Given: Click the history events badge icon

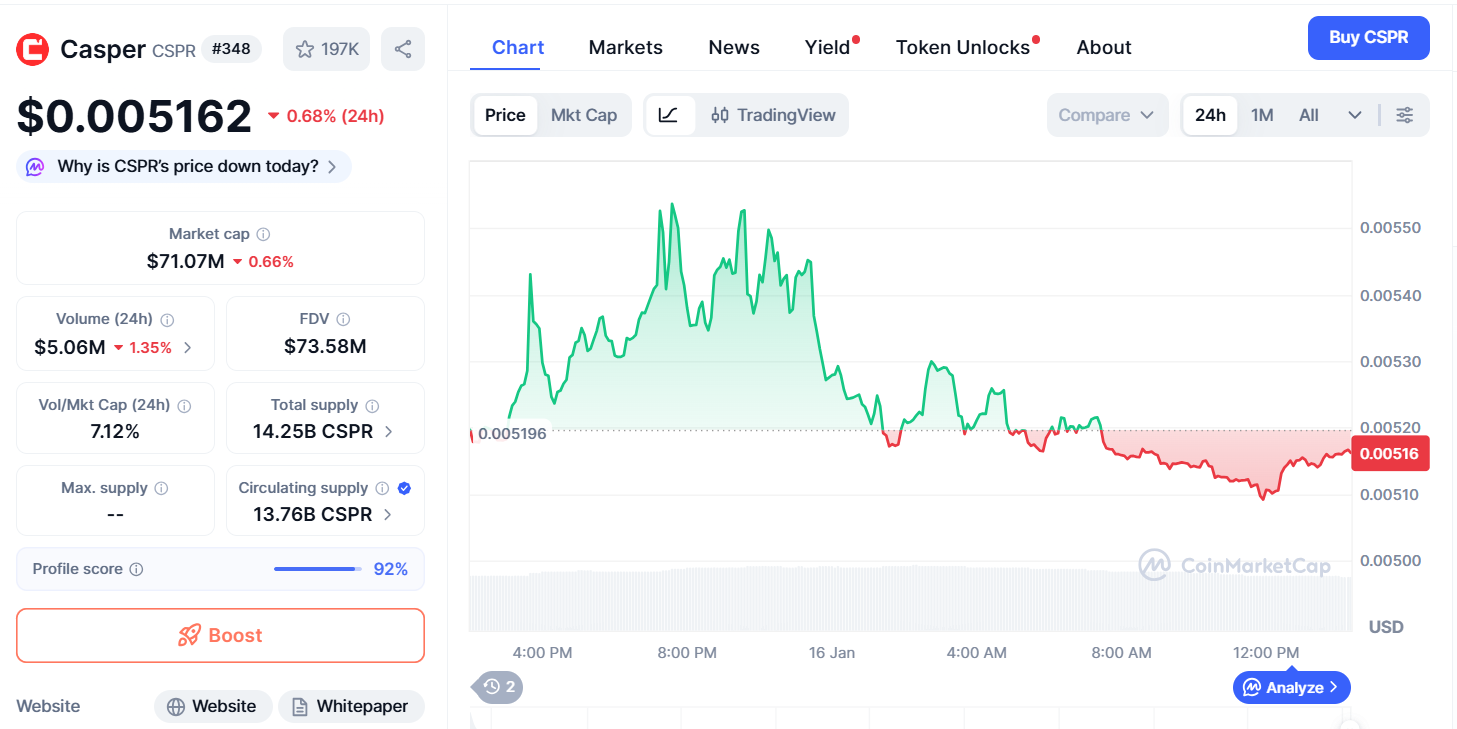Looking at the screenshot, I should [x=498, y=687].
